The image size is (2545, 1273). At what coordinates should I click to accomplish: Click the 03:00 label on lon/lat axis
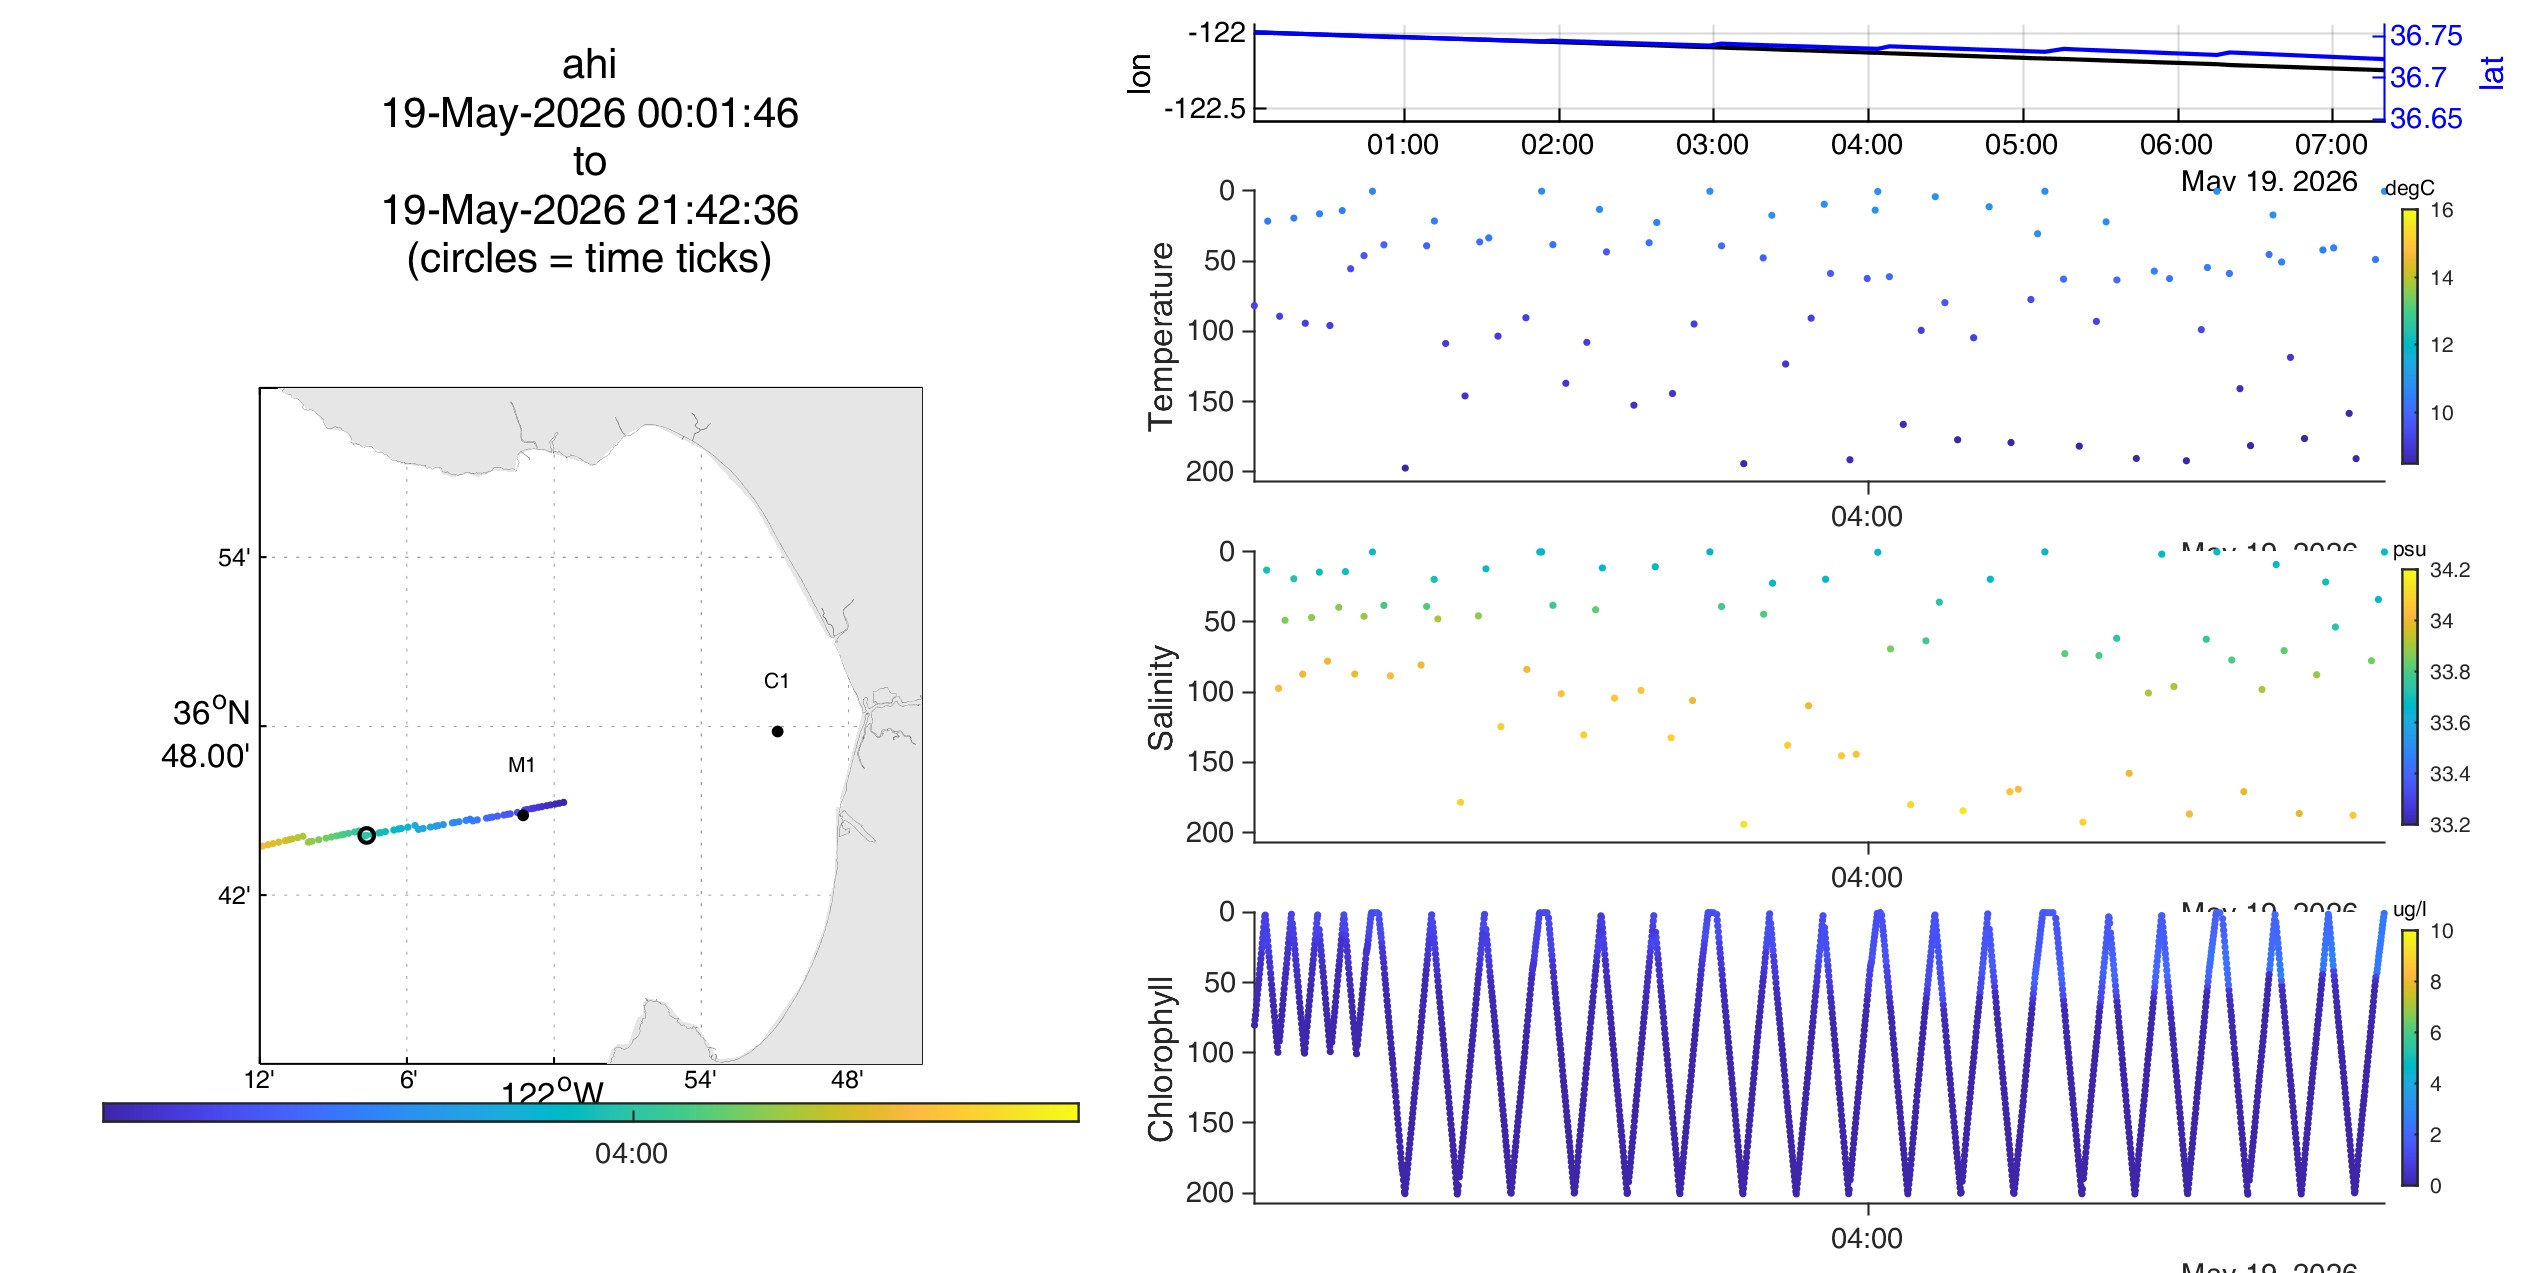1712,145
